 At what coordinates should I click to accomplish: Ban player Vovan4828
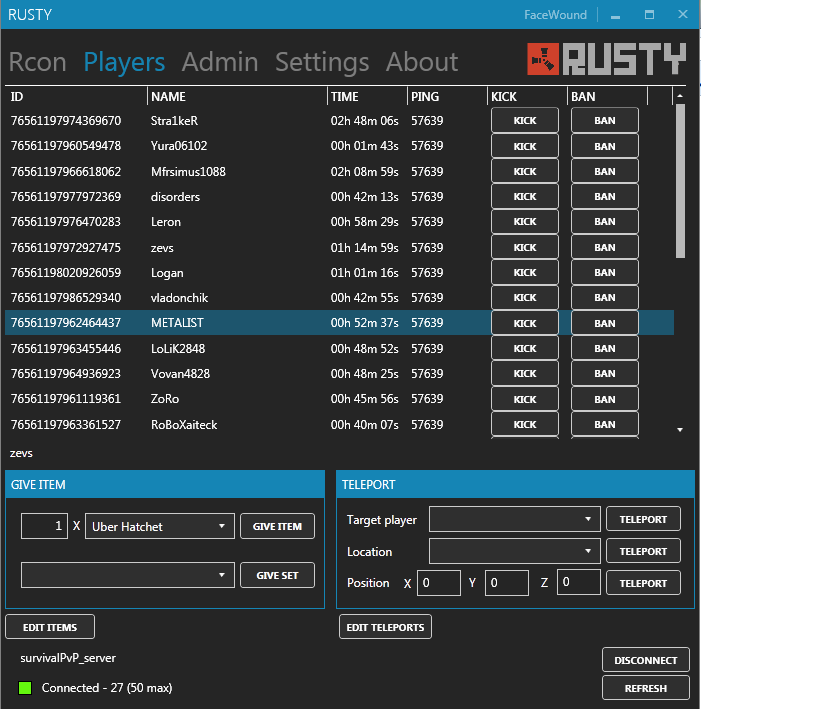click(605, 373)
